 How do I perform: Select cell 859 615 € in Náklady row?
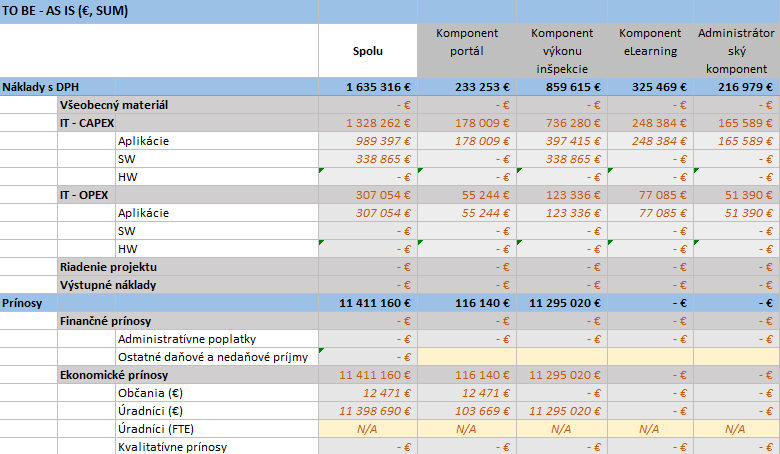click(x=562, y=87)
